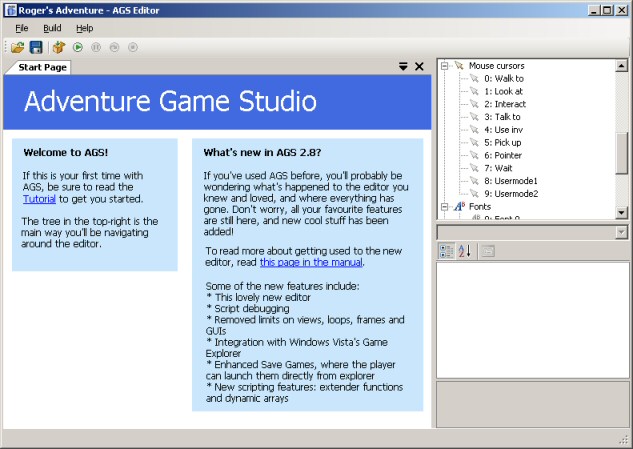Open the tab list dropdown arrow
Image resolution: width=633 pixels, height=449 pixels.
click(x=403, y=67)
